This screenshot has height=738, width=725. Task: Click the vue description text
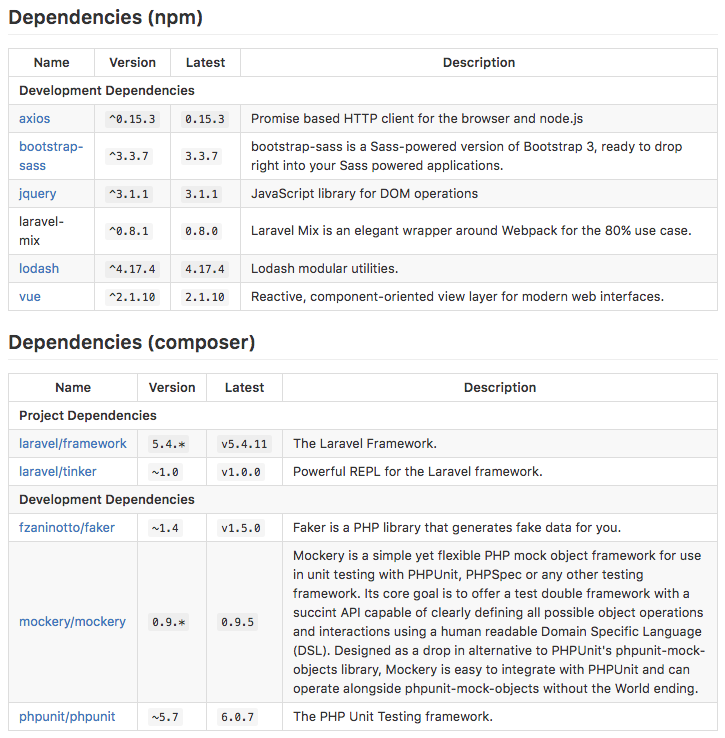pos(457,297)
